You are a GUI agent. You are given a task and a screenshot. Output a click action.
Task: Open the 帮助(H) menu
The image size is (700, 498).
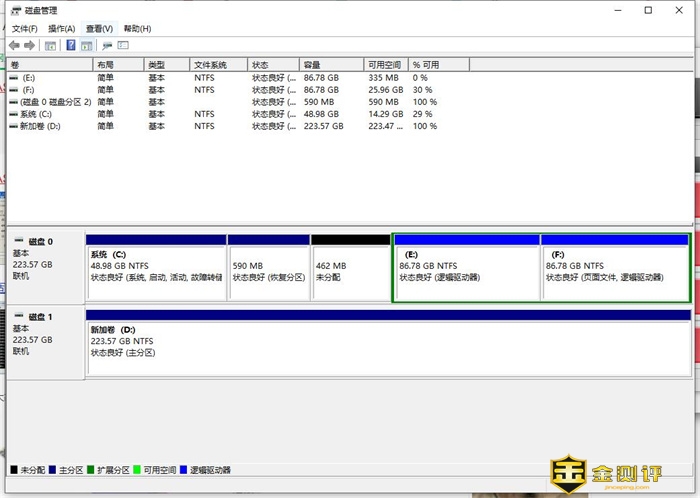point(137,29)
